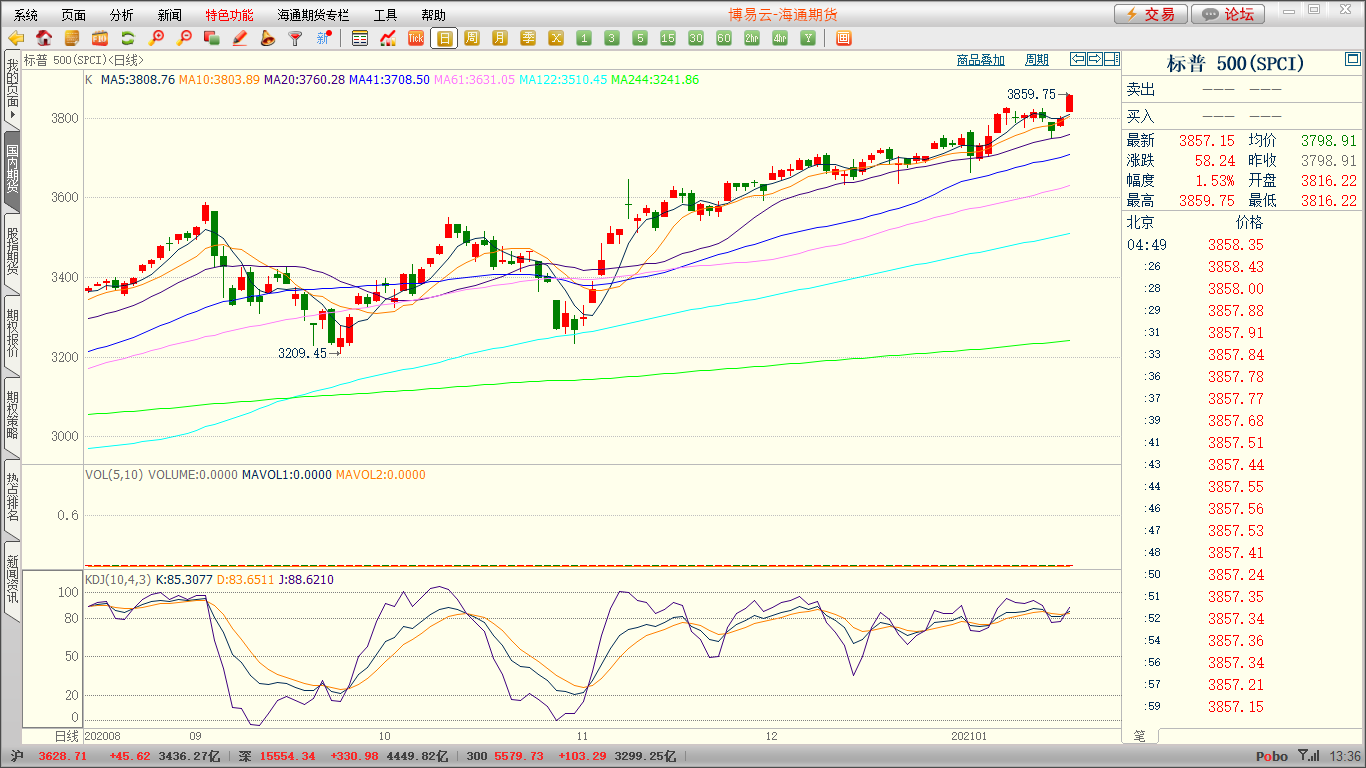
Task: Select the 4hr period button
Action: [780, 39]
